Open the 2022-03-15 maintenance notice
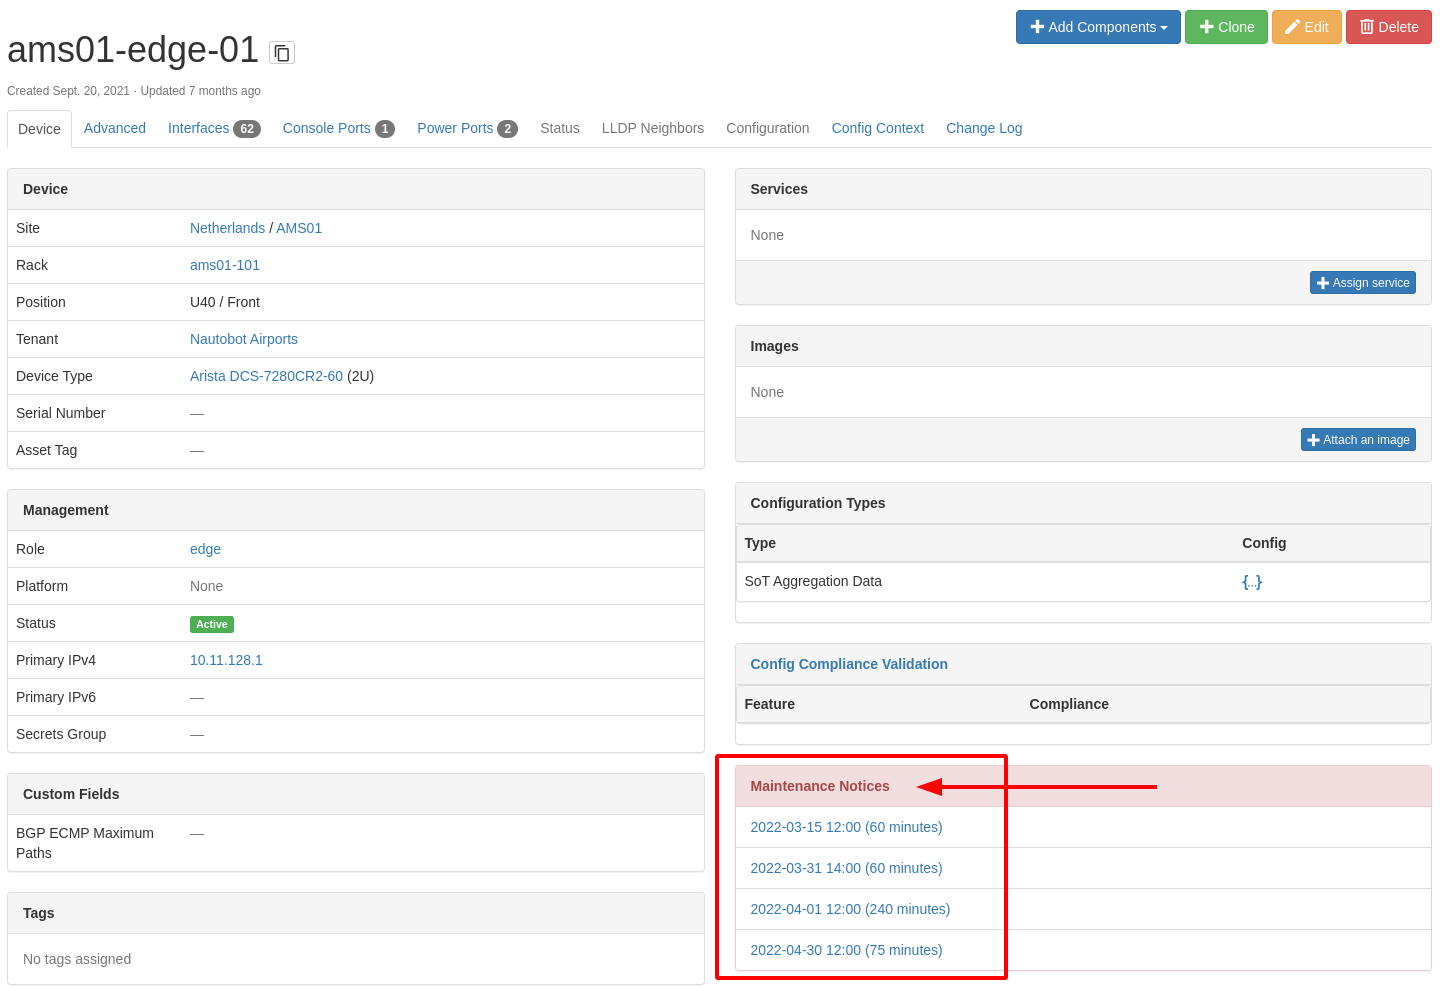This screenshot has width=1440, height=991. (x=846, y=827)
